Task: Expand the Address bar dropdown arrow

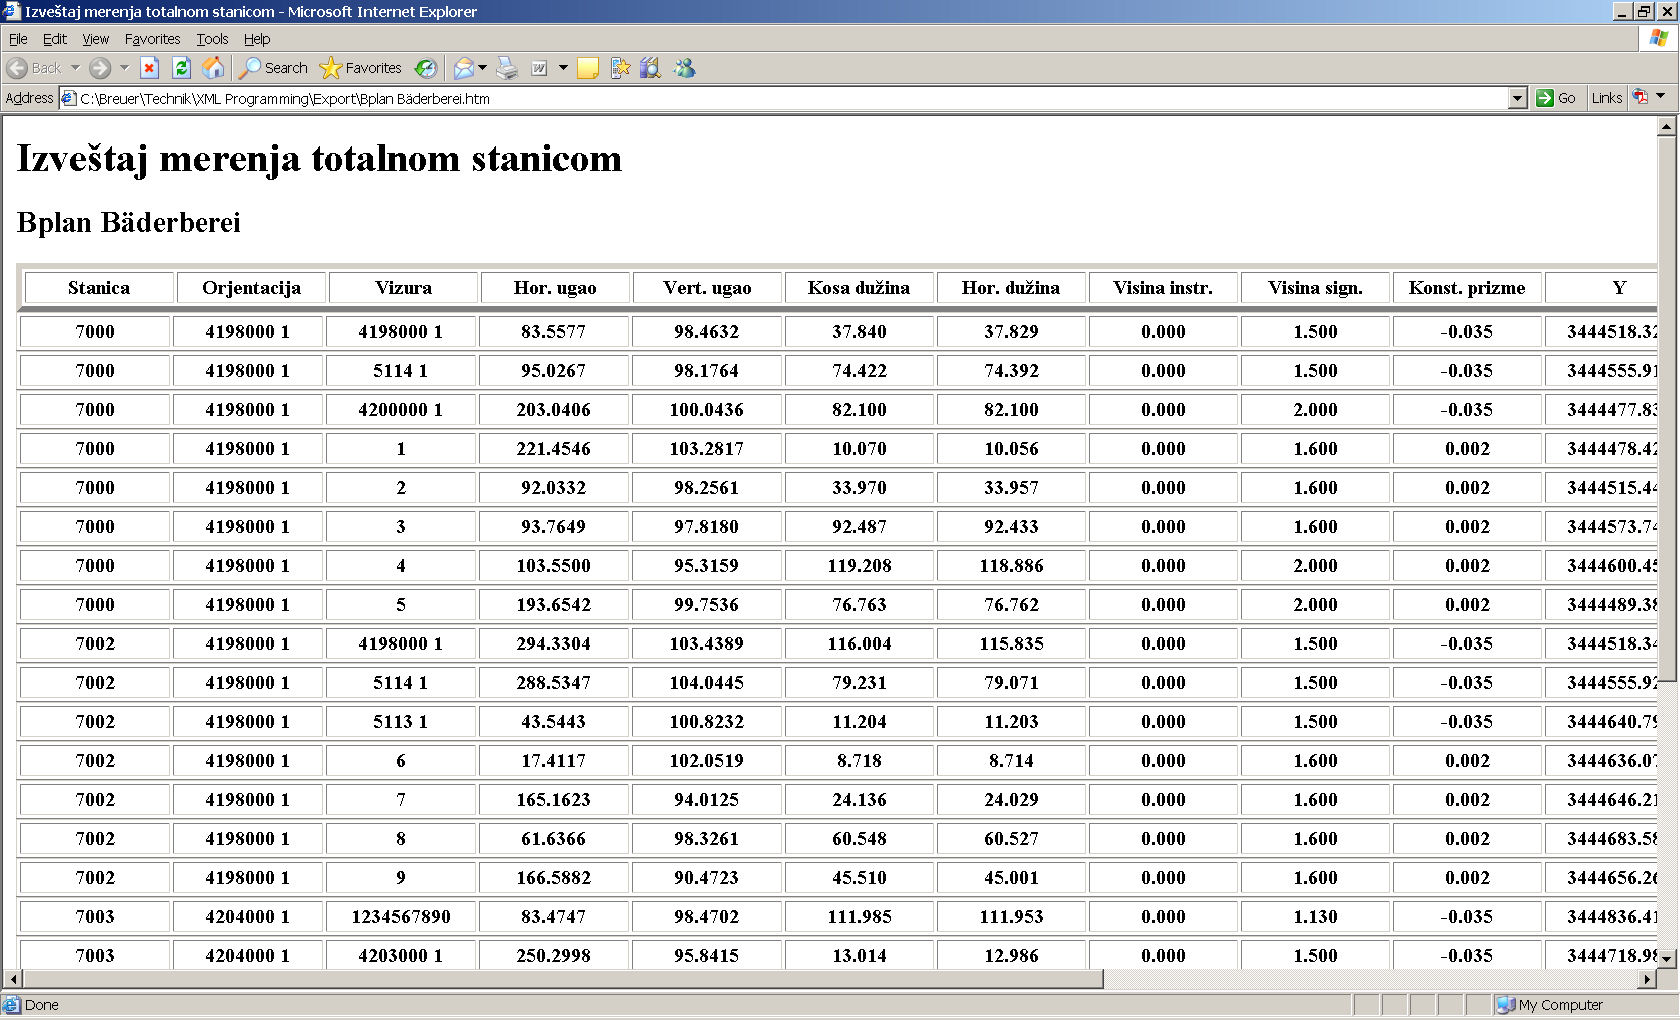Action: (x=1517, y=98)
